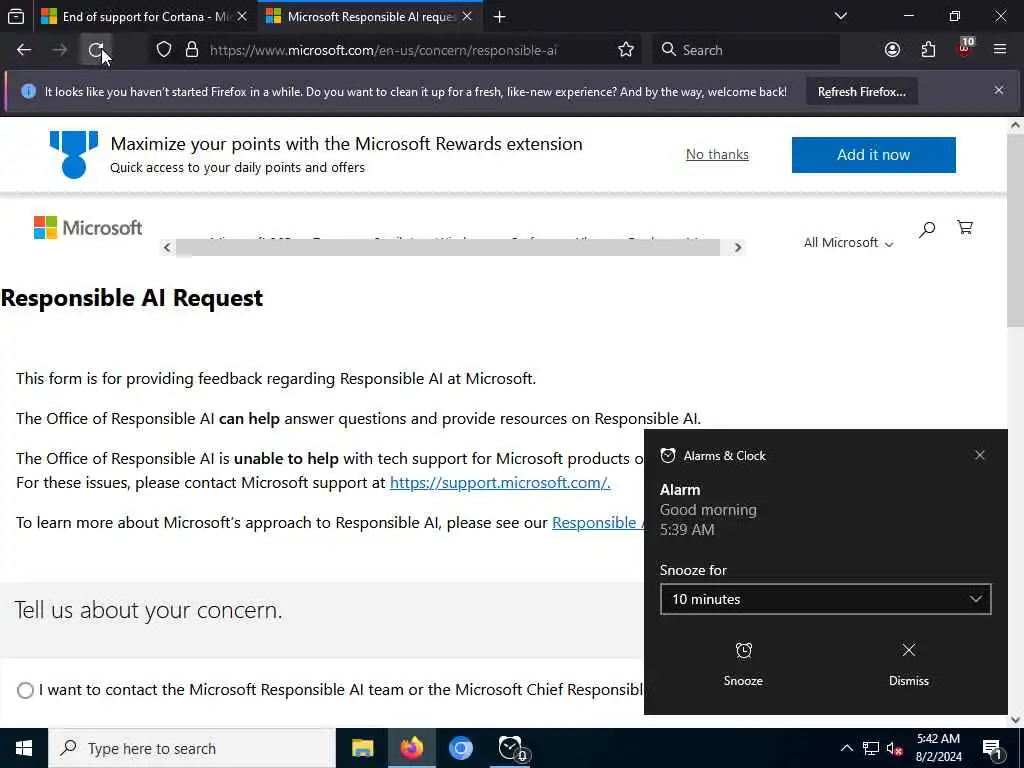The image size is (1024, 768).
Task: Focus the Firefox Search box
Action: coord(746,50)
